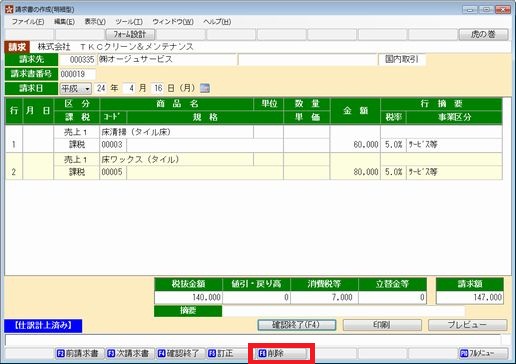516x364 pixels.
Task: Click the 商品名 column header
Action: tap(177, 104)
